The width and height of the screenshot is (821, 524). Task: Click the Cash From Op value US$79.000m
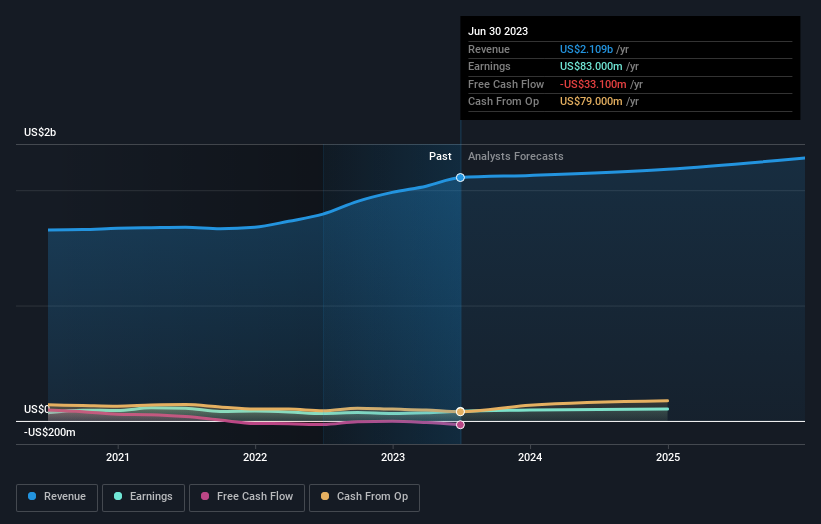point(591,102)
